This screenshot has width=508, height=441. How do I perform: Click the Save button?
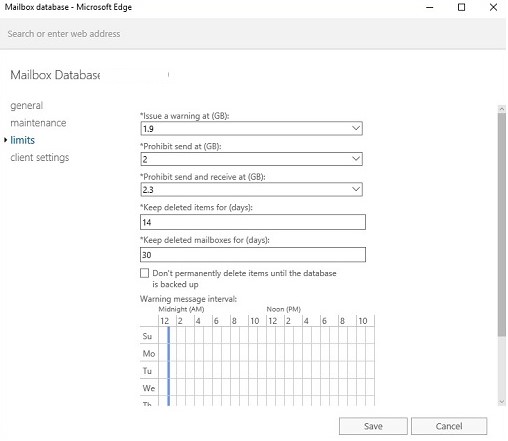click(373, 426)
